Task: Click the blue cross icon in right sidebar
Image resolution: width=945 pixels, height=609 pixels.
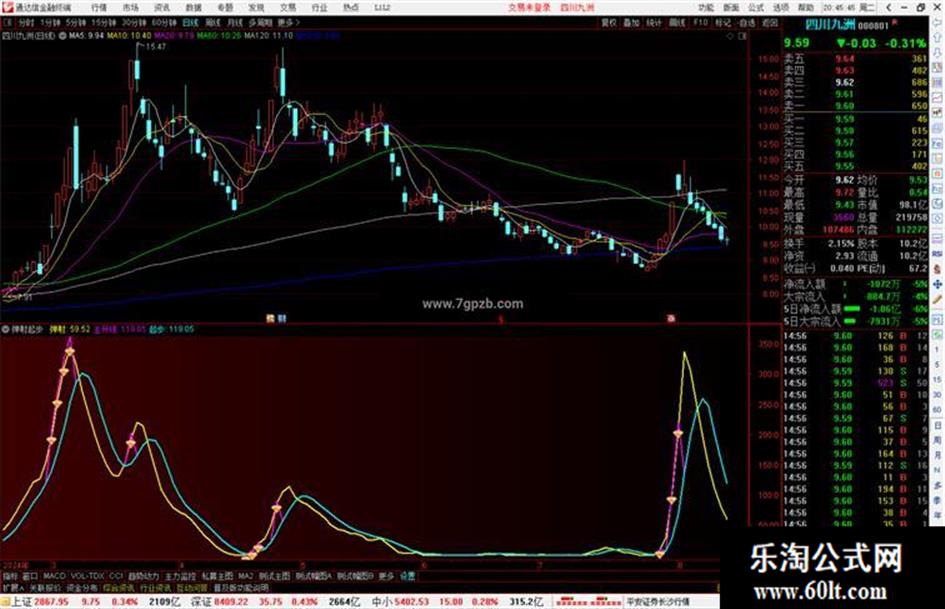Action: (937, 284)
